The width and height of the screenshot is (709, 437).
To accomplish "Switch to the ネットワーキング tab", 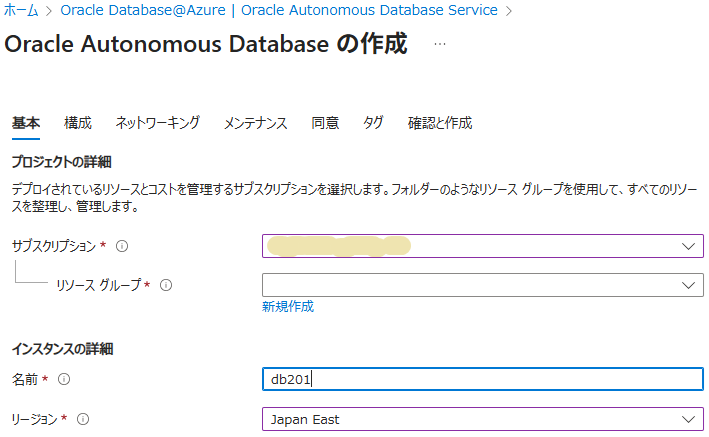I will tap(157, 123).
